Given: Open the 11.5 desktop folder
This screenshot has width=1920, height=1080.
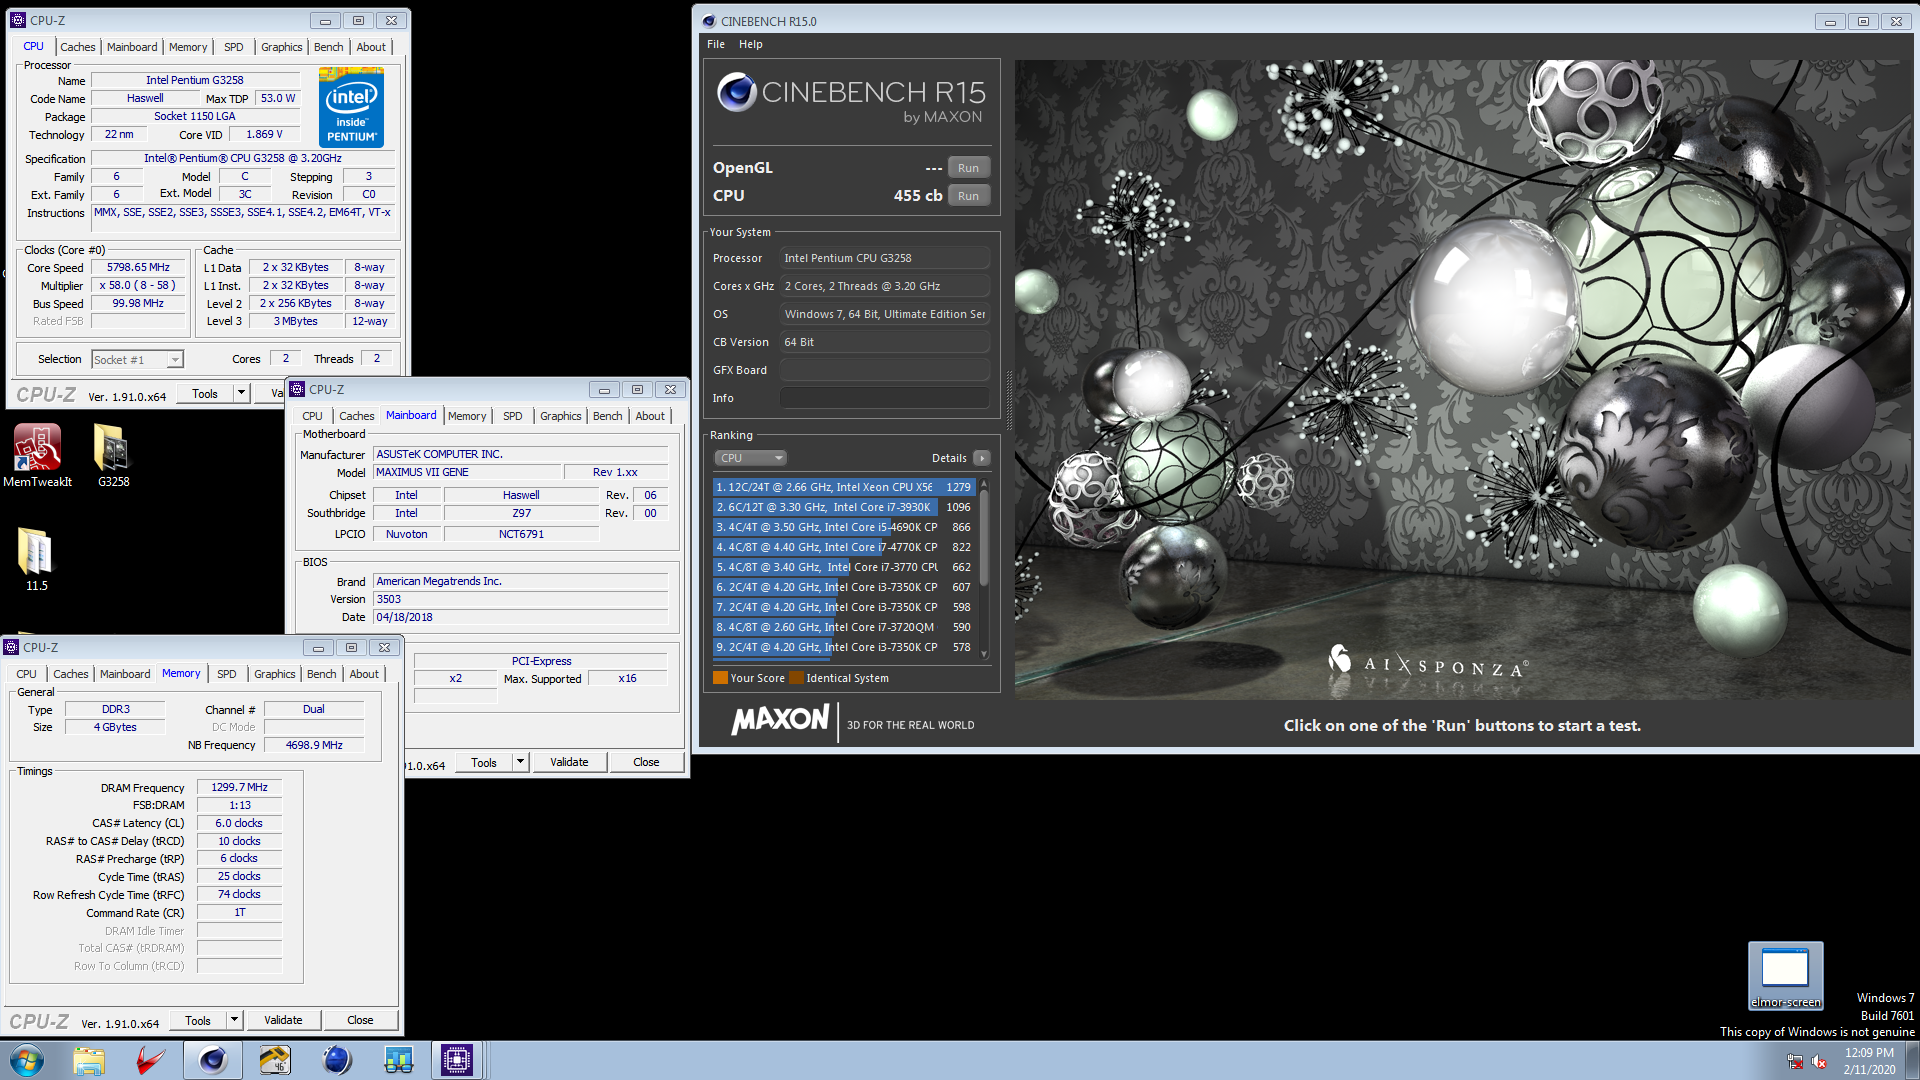Looking at the screenshot, I should [x=36, y=559].
